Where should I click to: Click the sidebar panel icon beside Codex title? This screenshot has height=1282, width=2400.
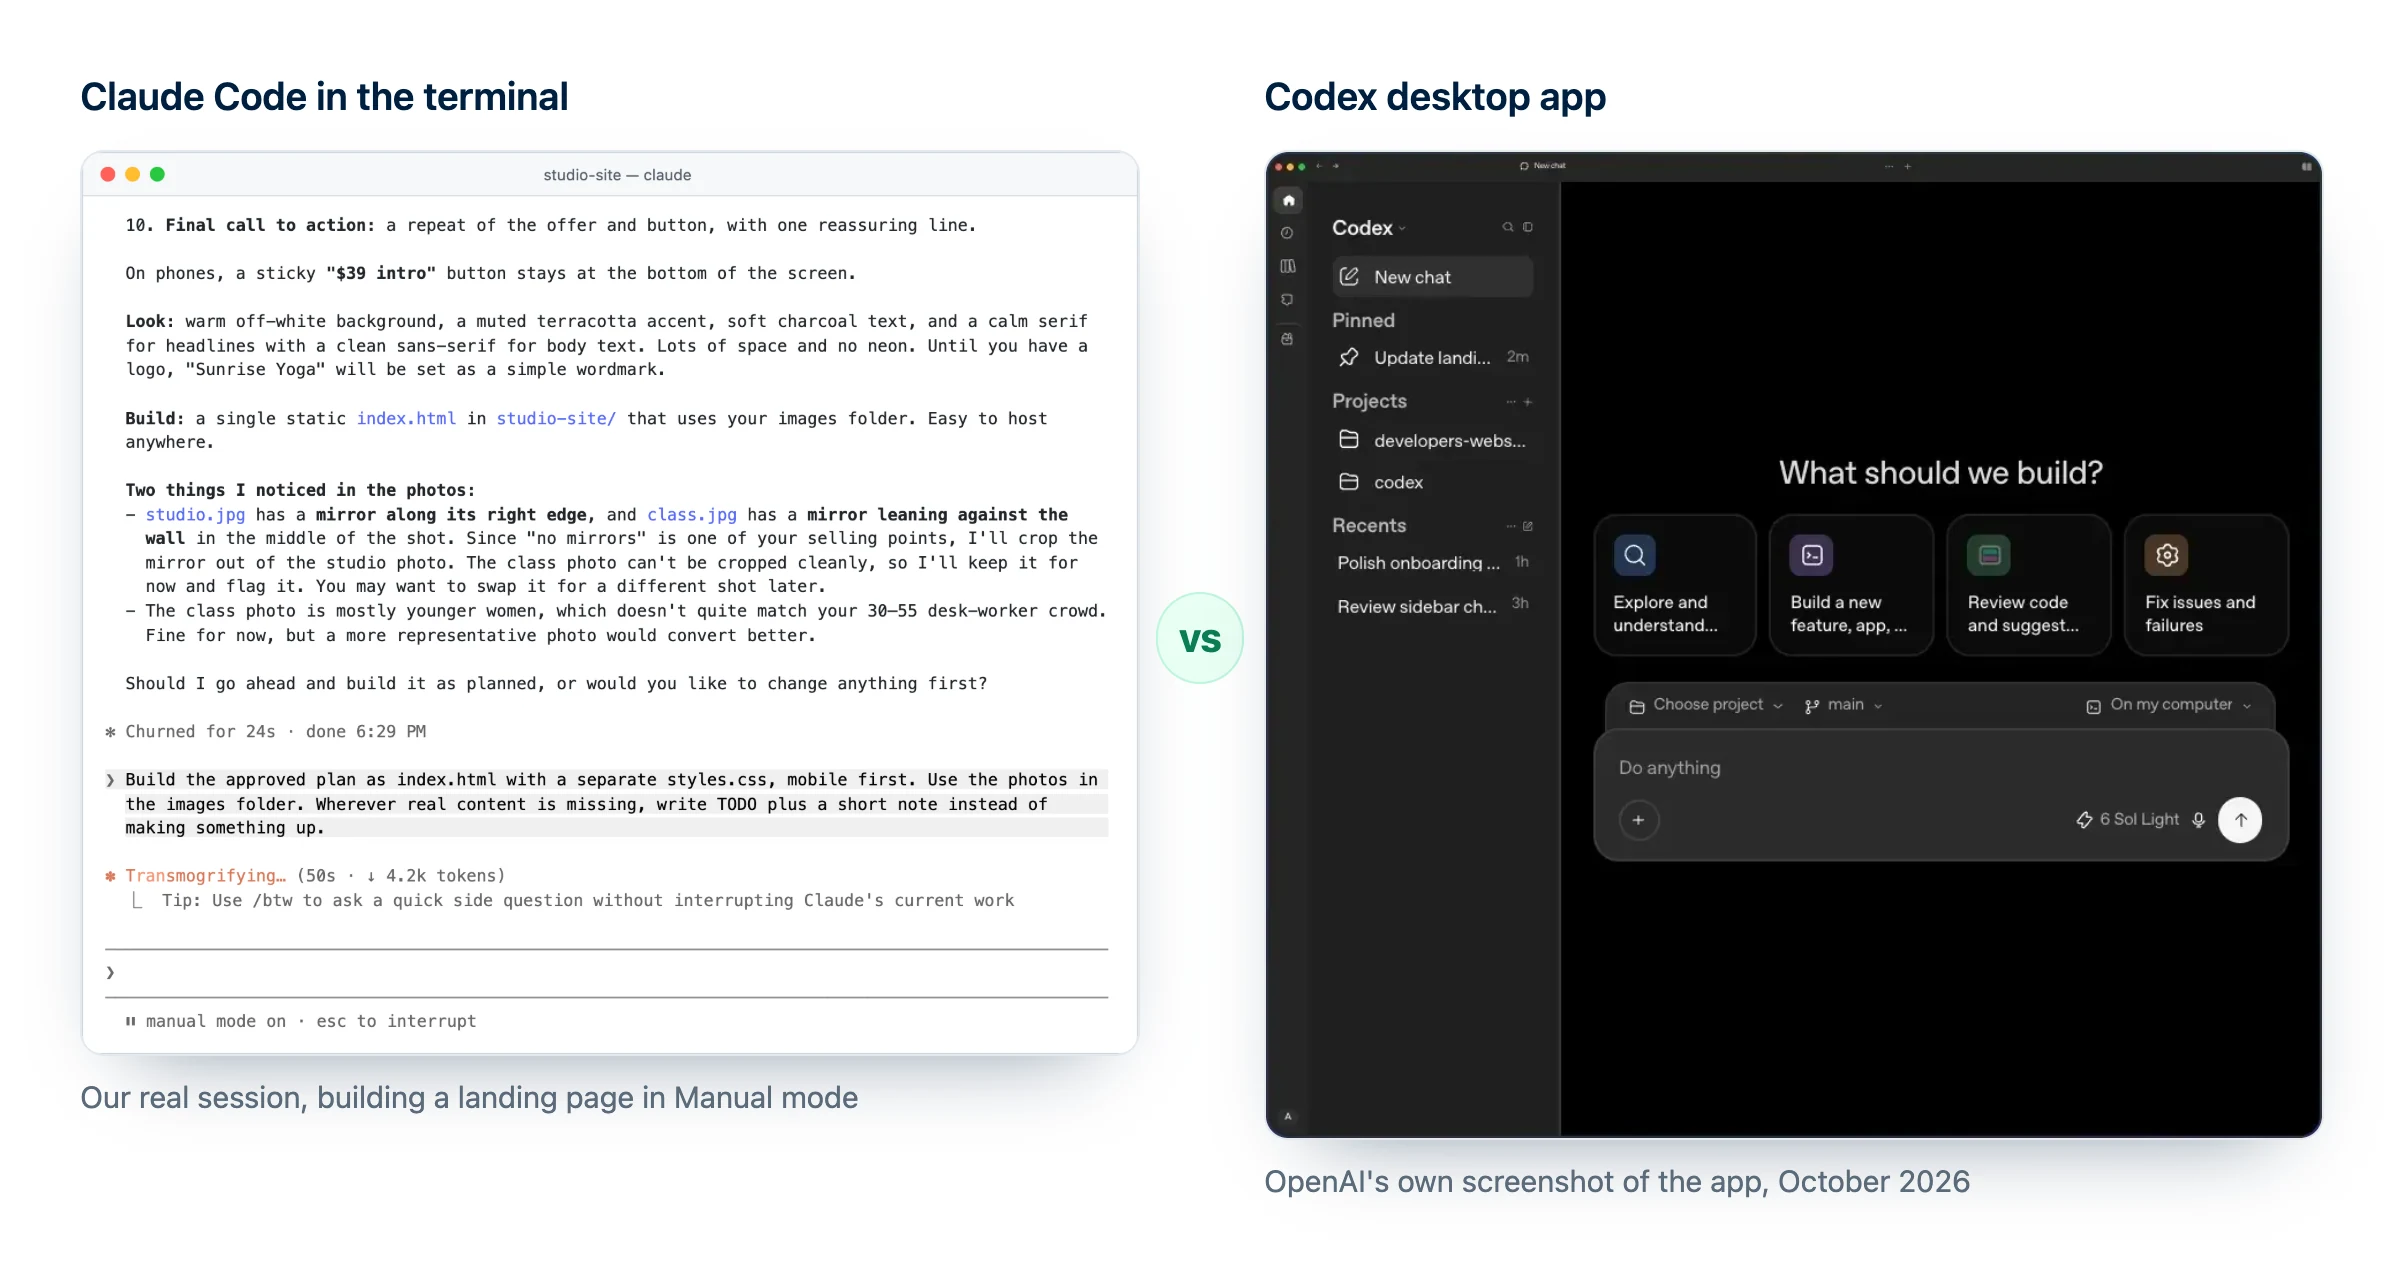[x=1528, y=227]
